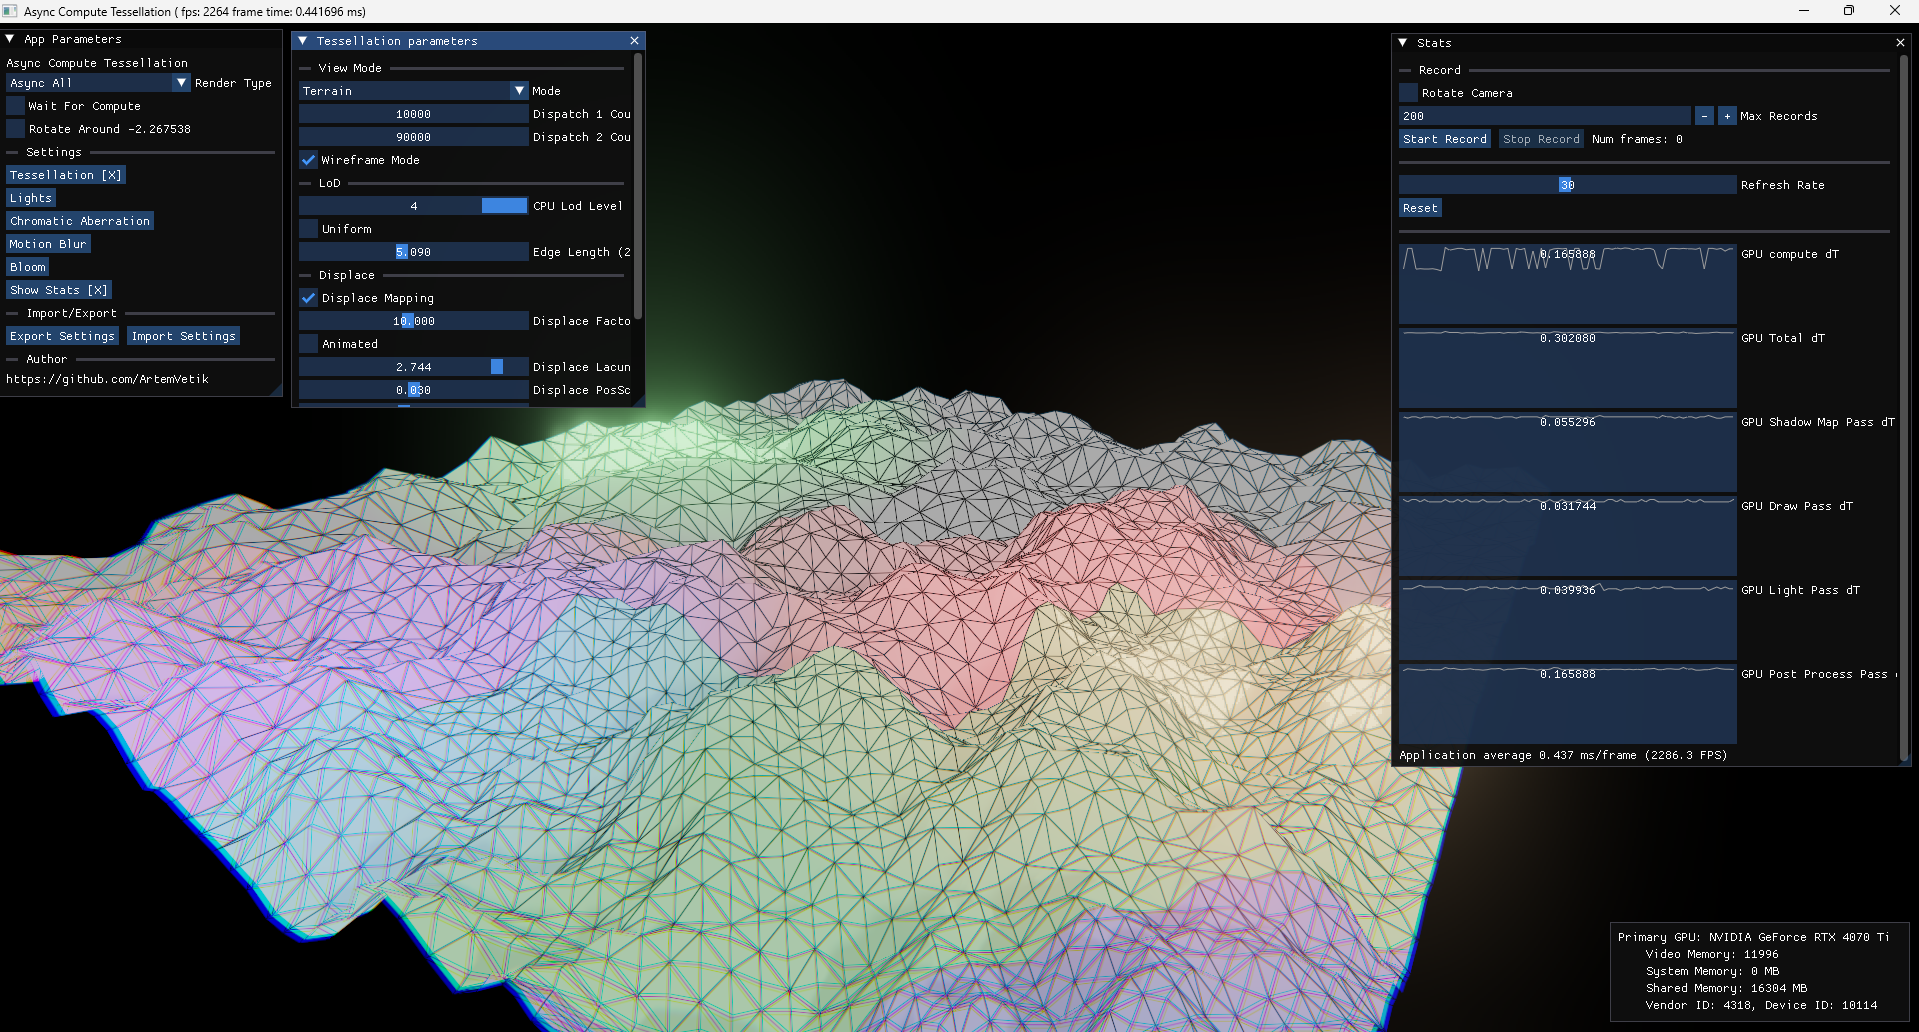Close the Tessellation parameters window
Screen dimensions: 1919x1032
(x=634, y=41)
